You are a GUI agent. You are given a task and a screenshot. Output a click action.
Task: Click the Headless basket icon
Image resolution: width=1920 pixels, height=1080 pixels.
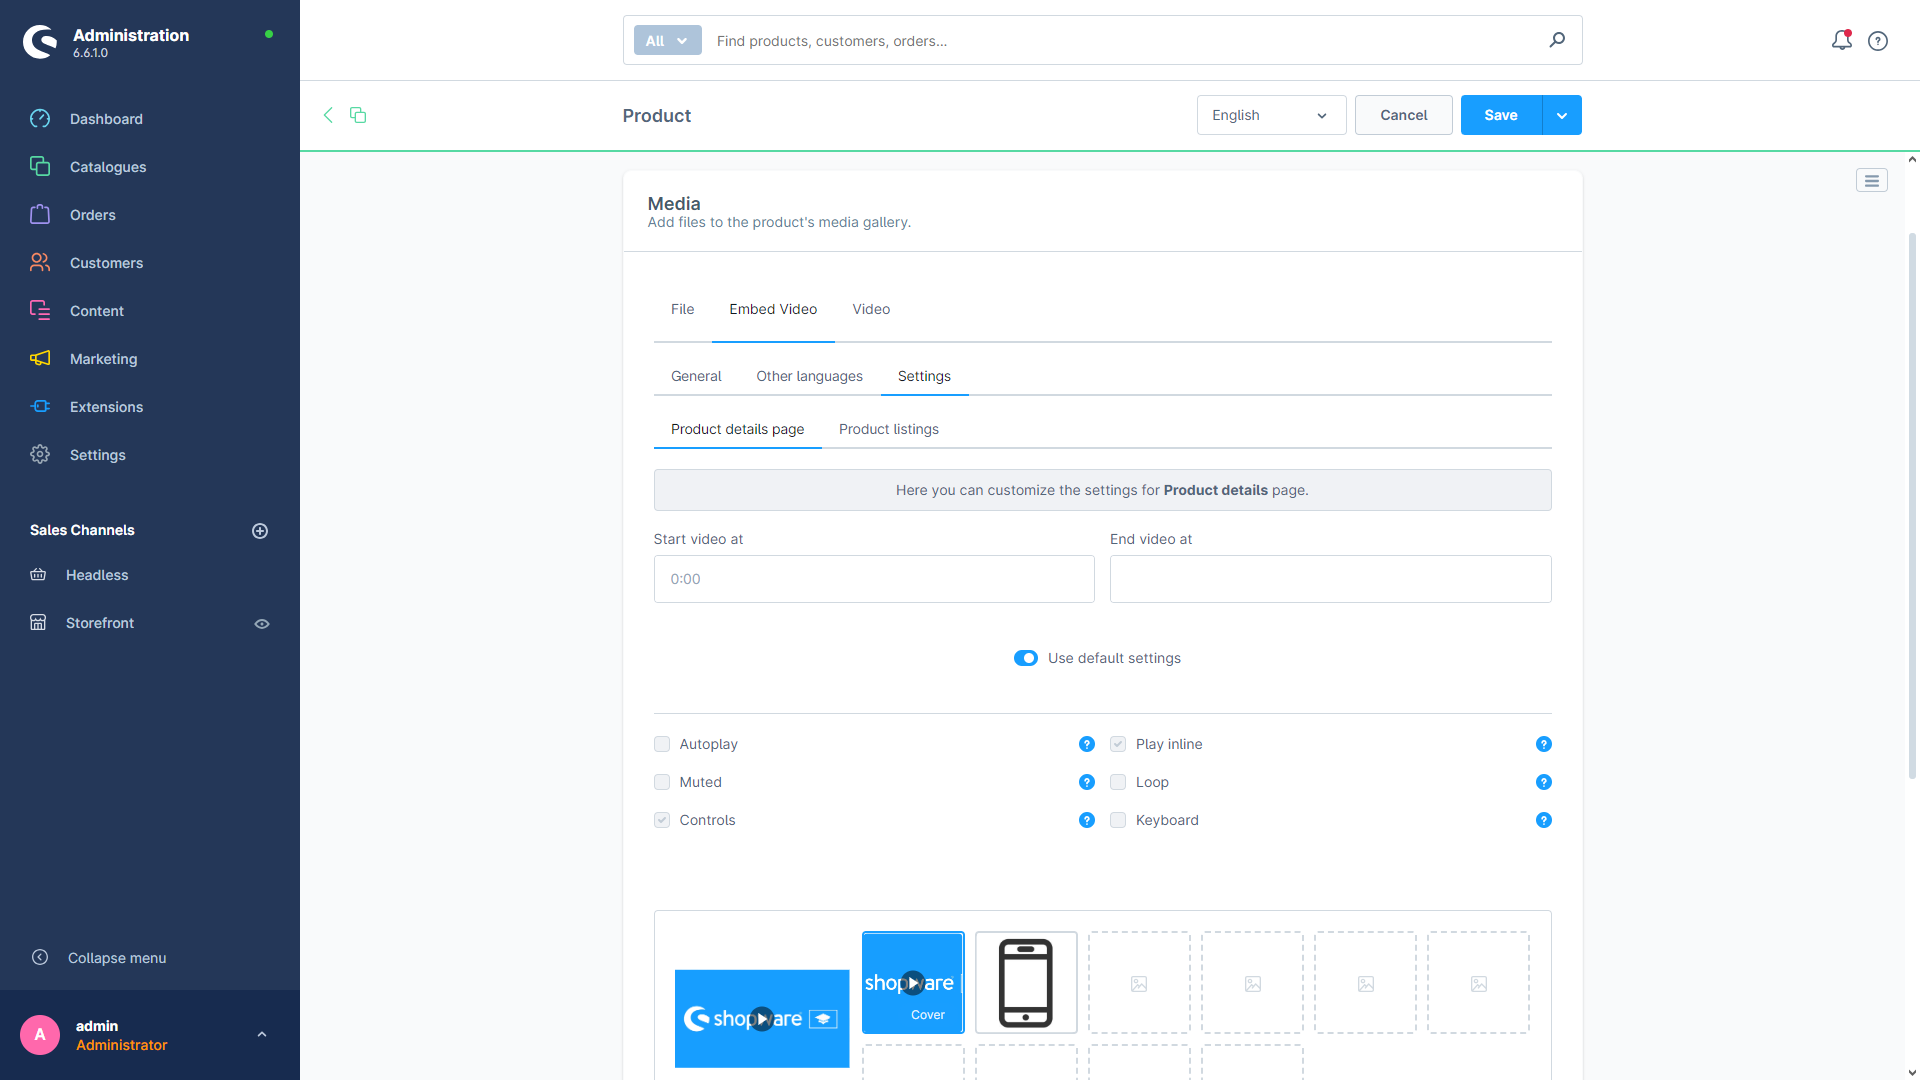click(x=38, y=575)
